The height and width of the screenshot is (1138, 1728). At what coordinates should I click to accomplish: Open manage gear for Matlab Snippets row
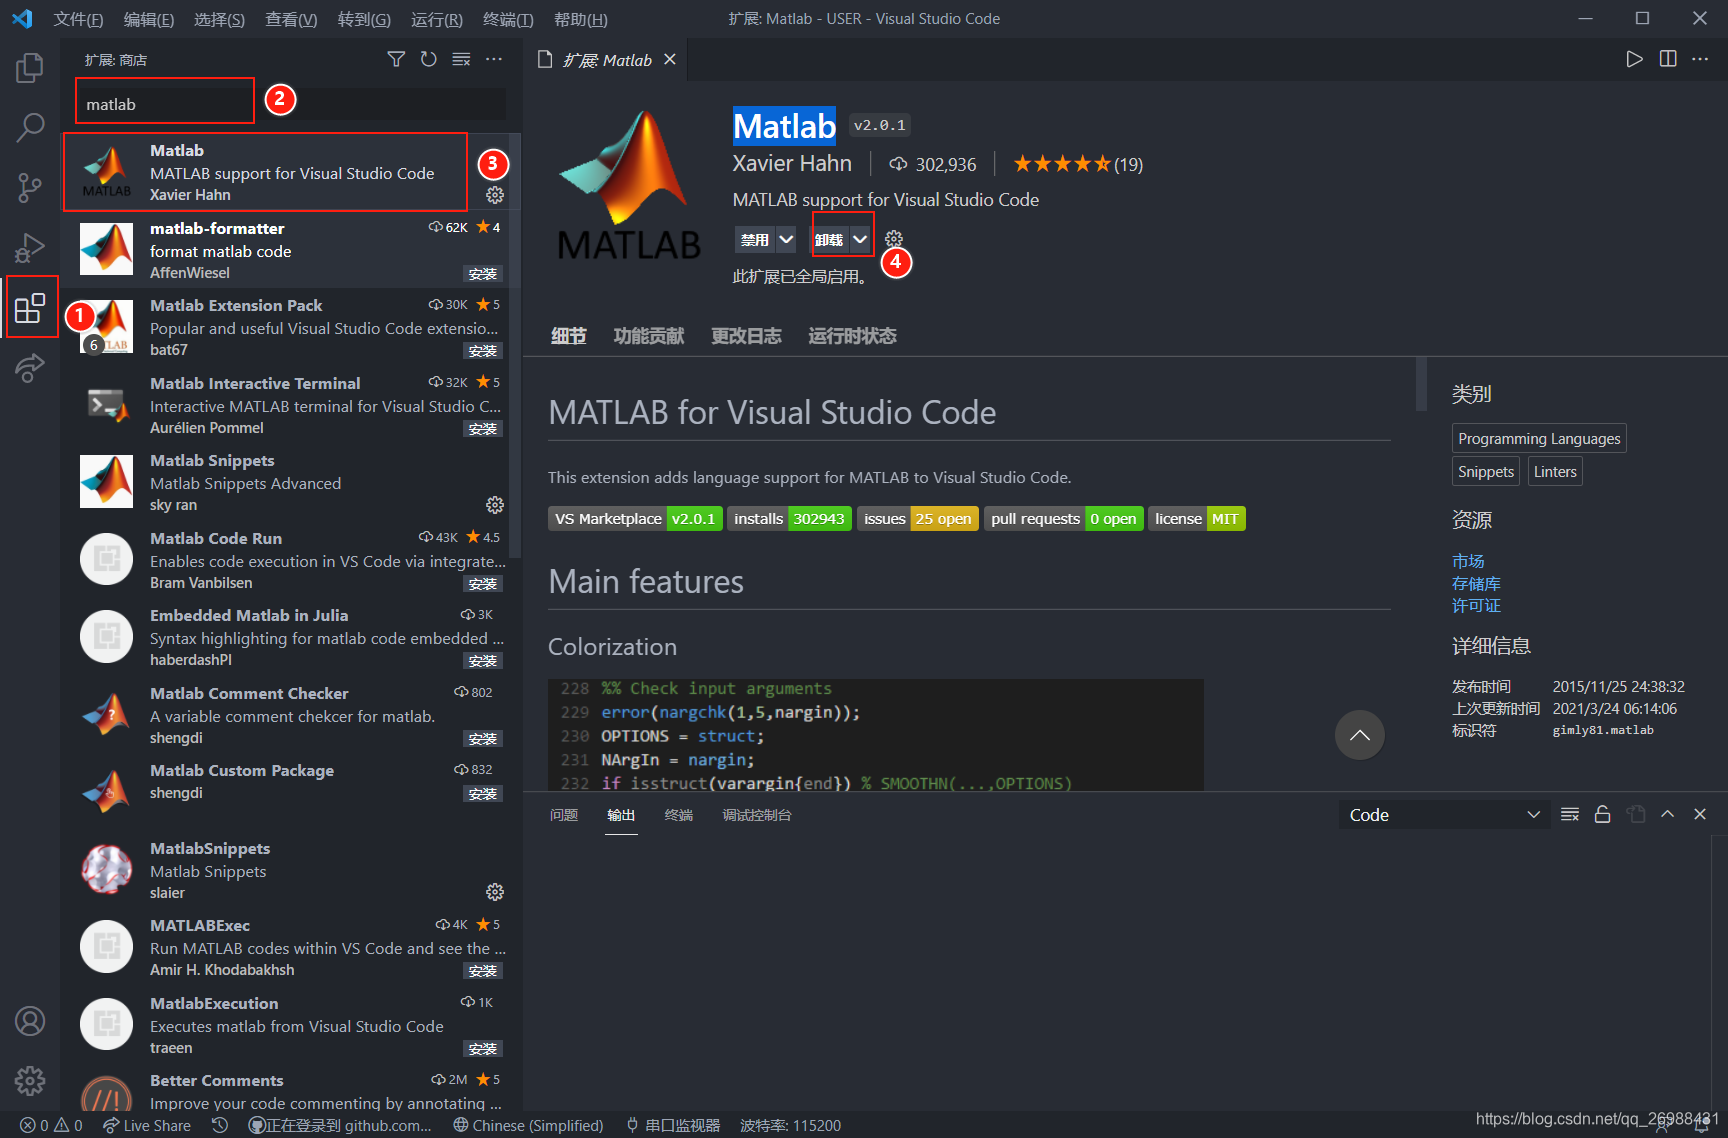tap(495, 505)
